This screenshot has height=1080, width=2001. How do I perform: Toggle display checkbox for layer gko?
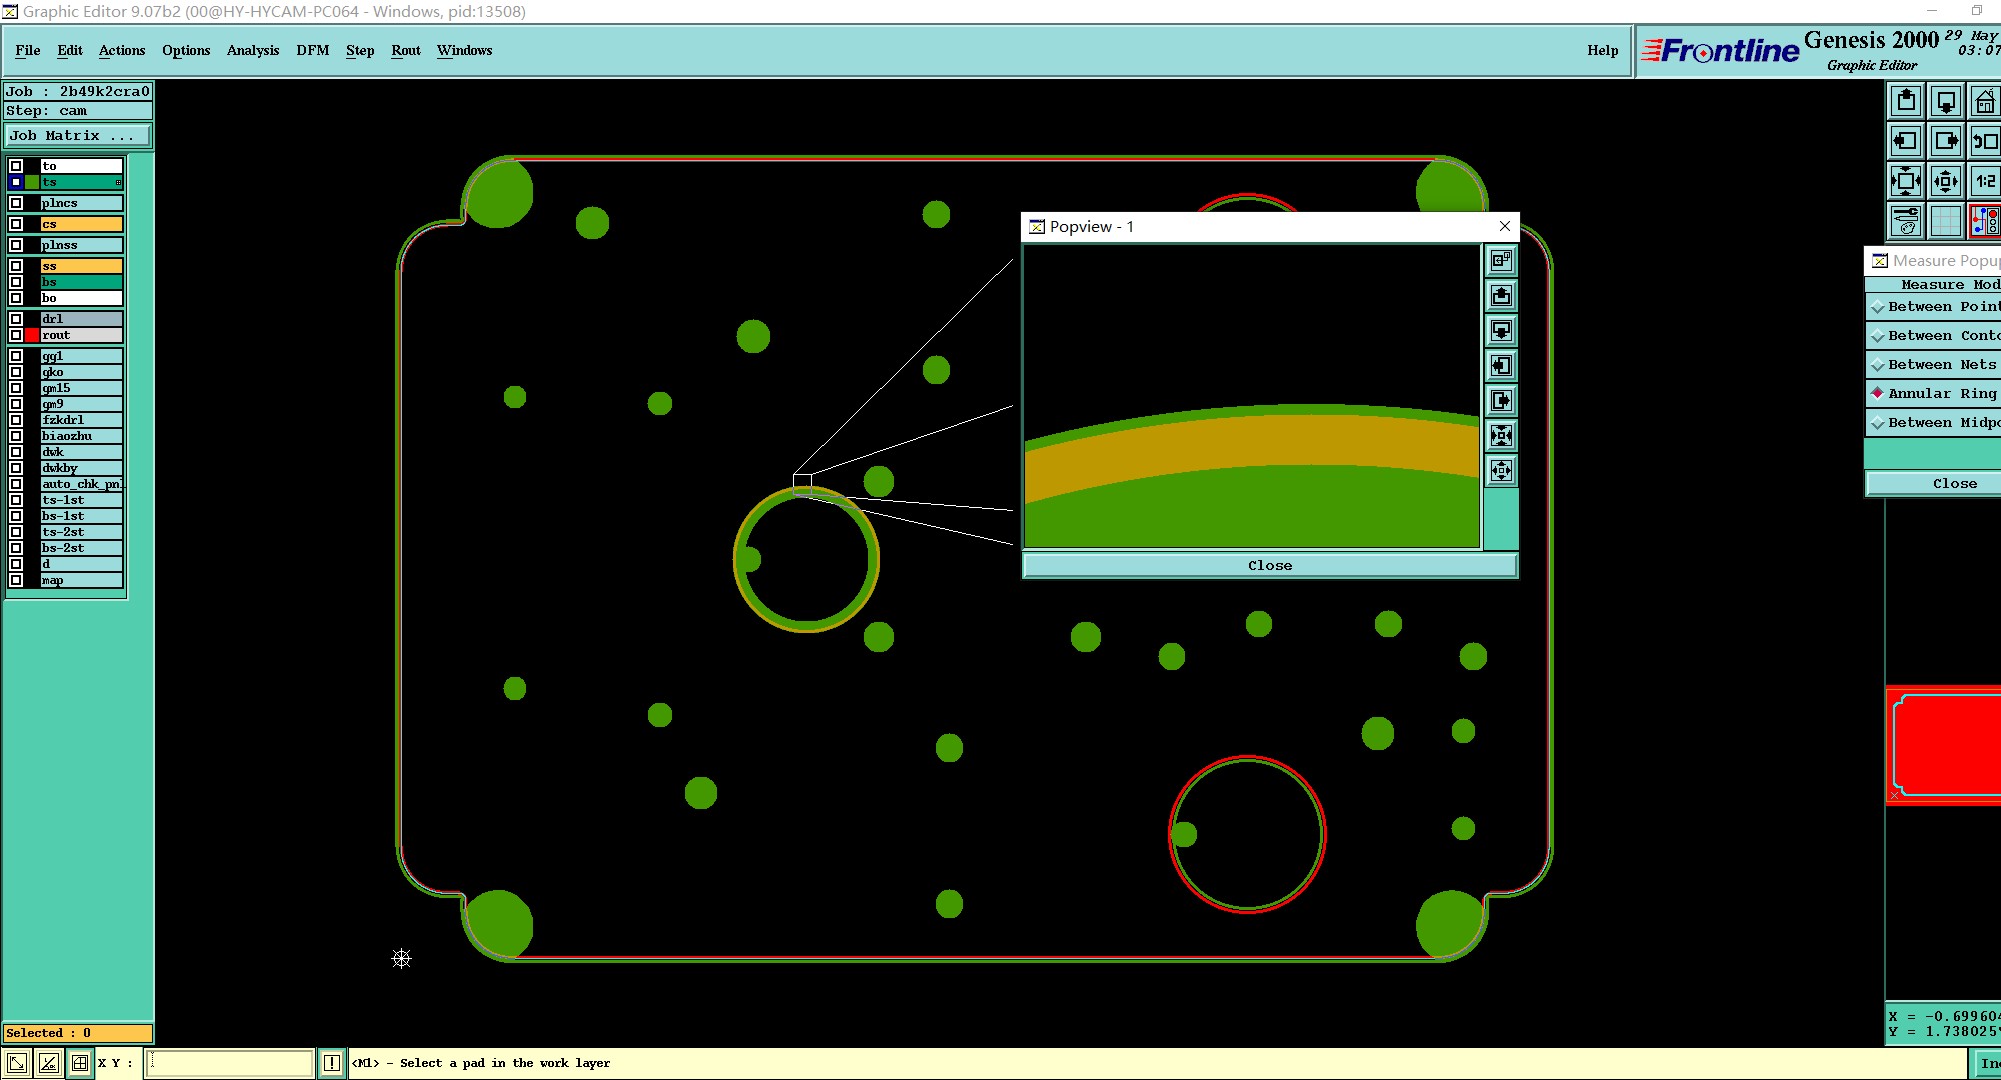(x=16, y=372)
